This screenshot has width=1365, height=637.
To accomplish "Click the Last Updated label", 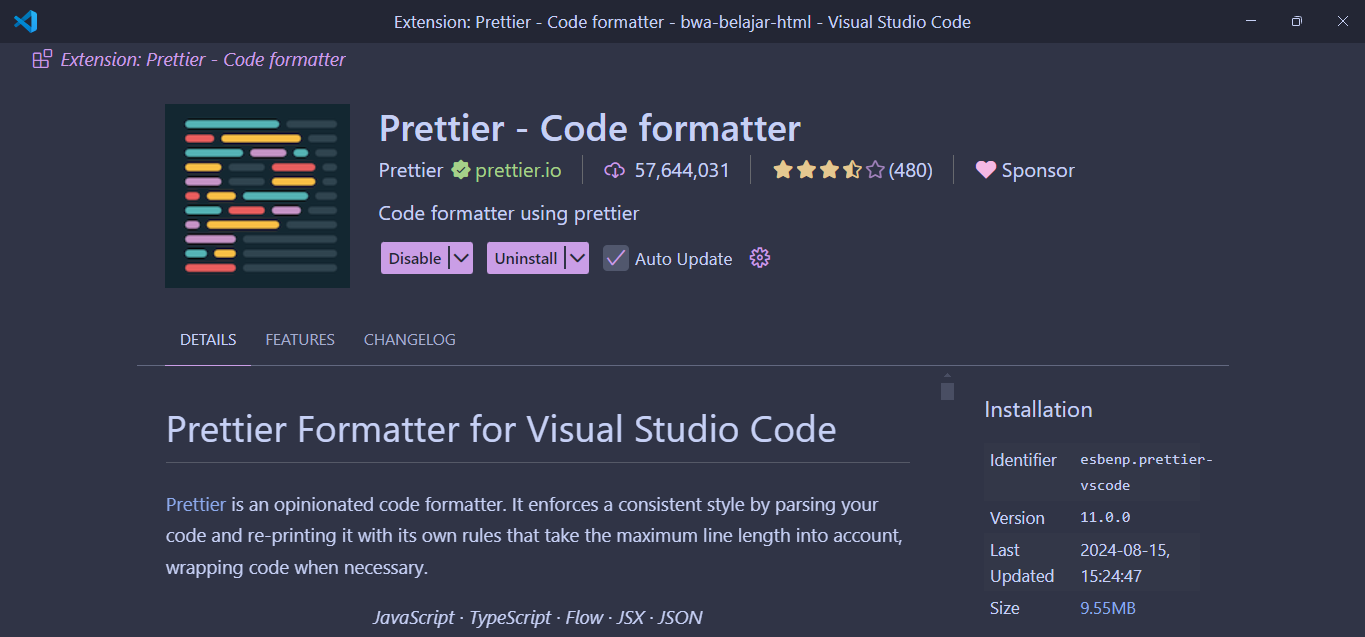I will [1022, 563].
